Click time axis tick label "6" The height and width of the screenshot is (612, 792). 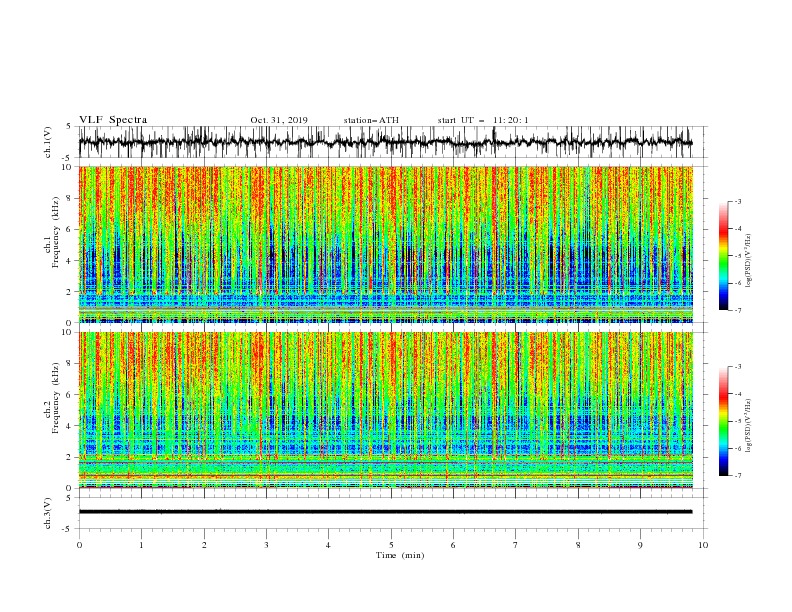453,545
